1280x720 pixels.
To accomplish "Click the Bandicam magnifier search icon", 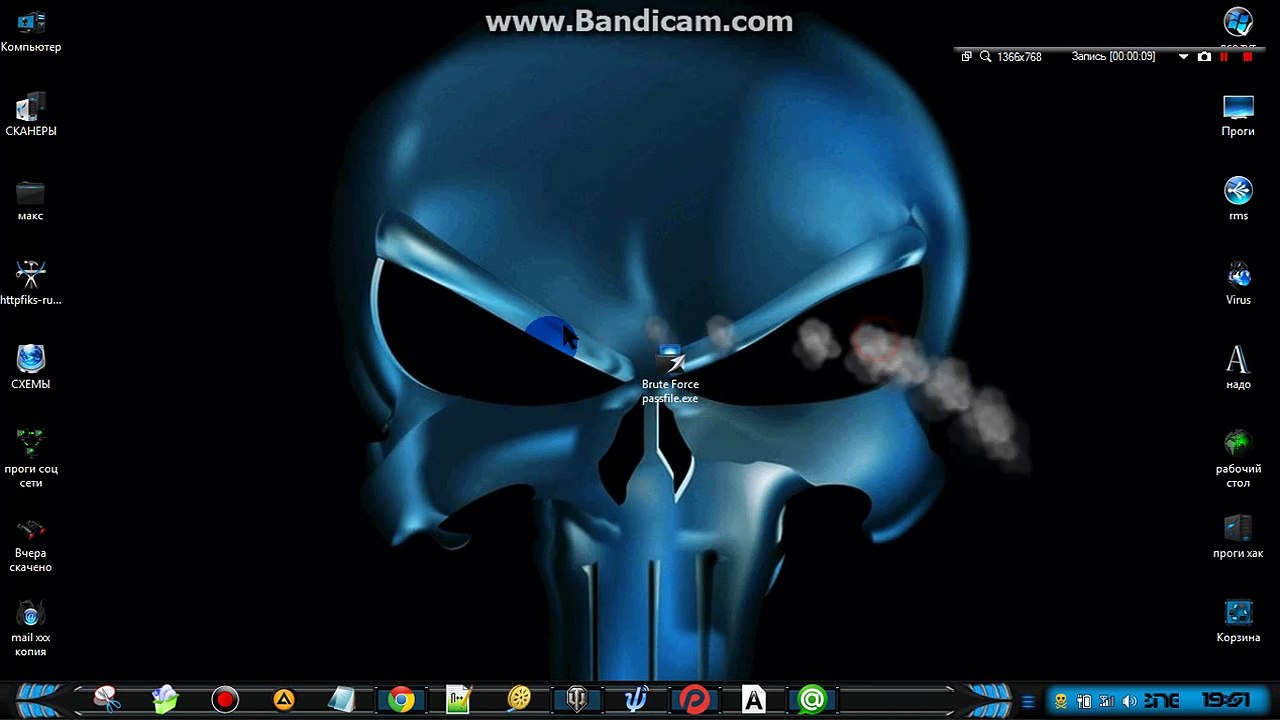I will point(985,57).
